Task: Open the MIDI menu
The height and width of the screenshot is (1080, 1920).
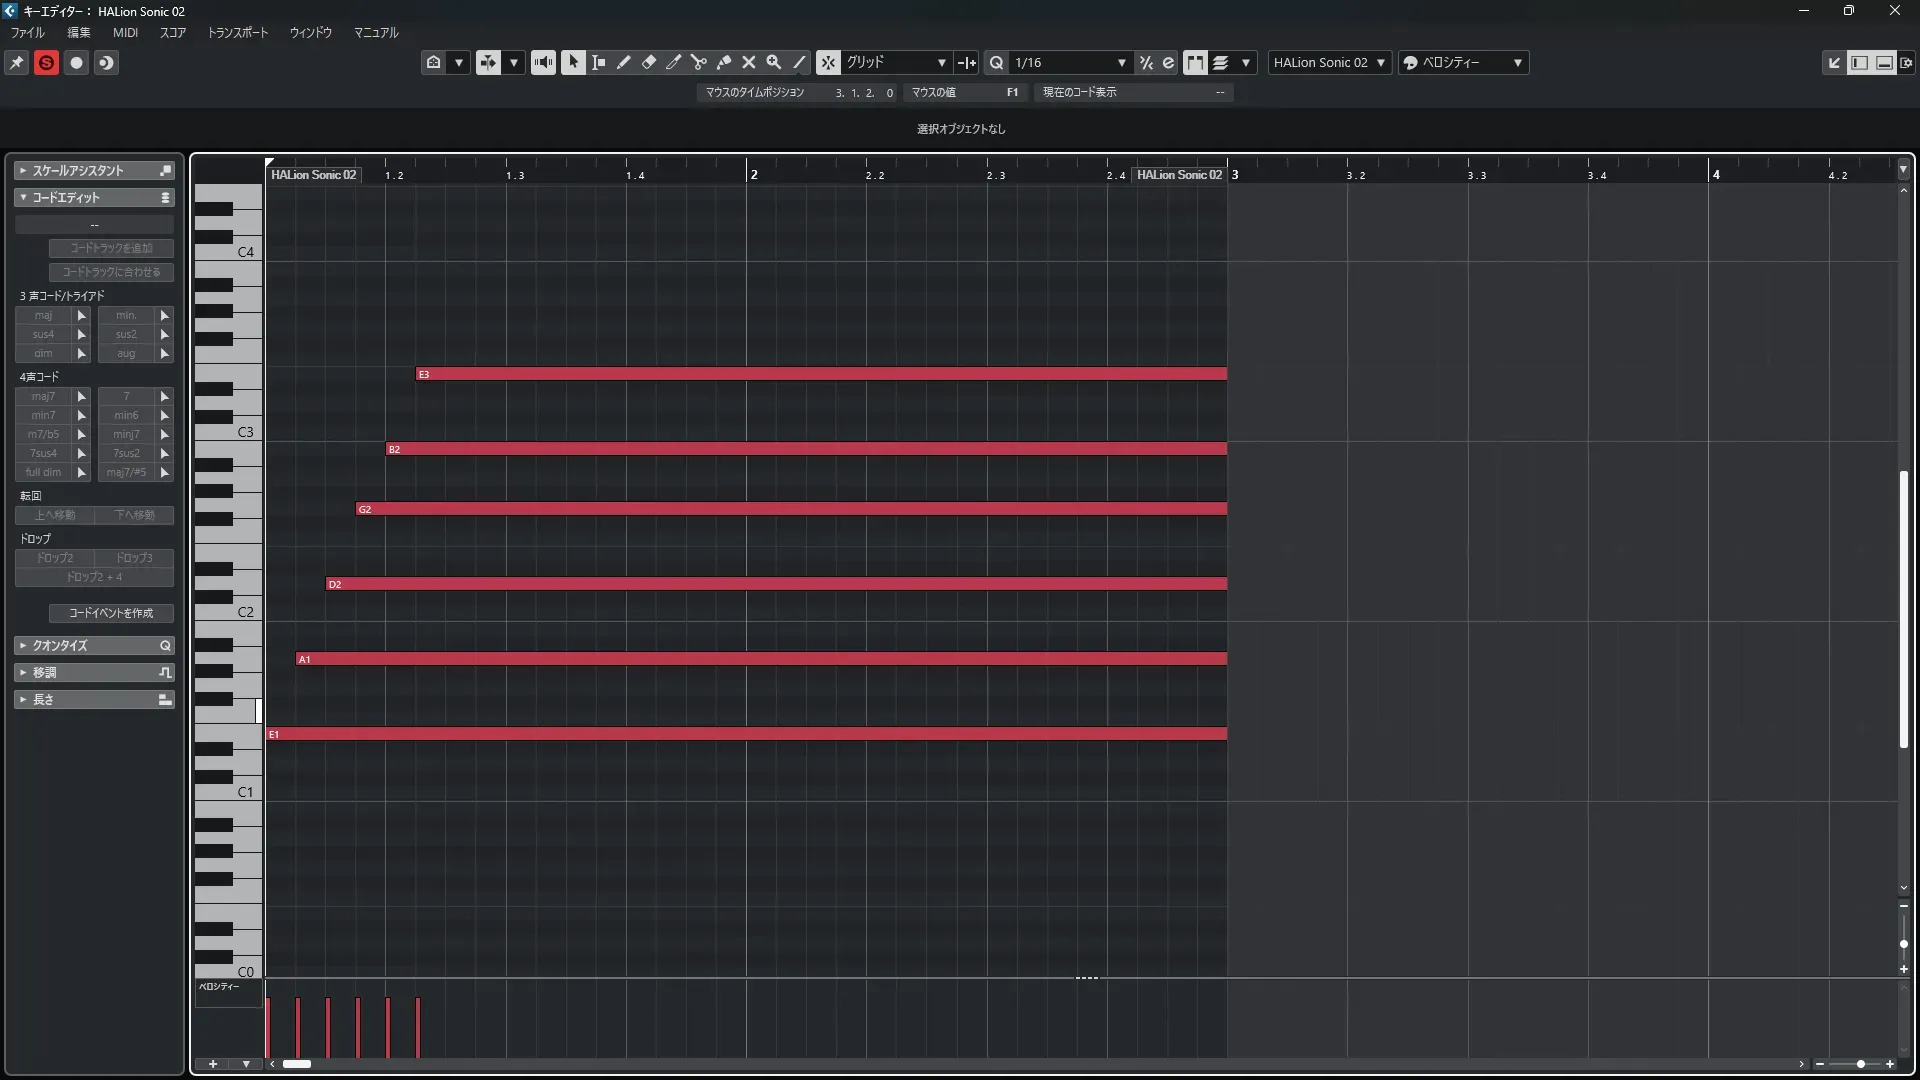Action: click(x=125, y=32)
